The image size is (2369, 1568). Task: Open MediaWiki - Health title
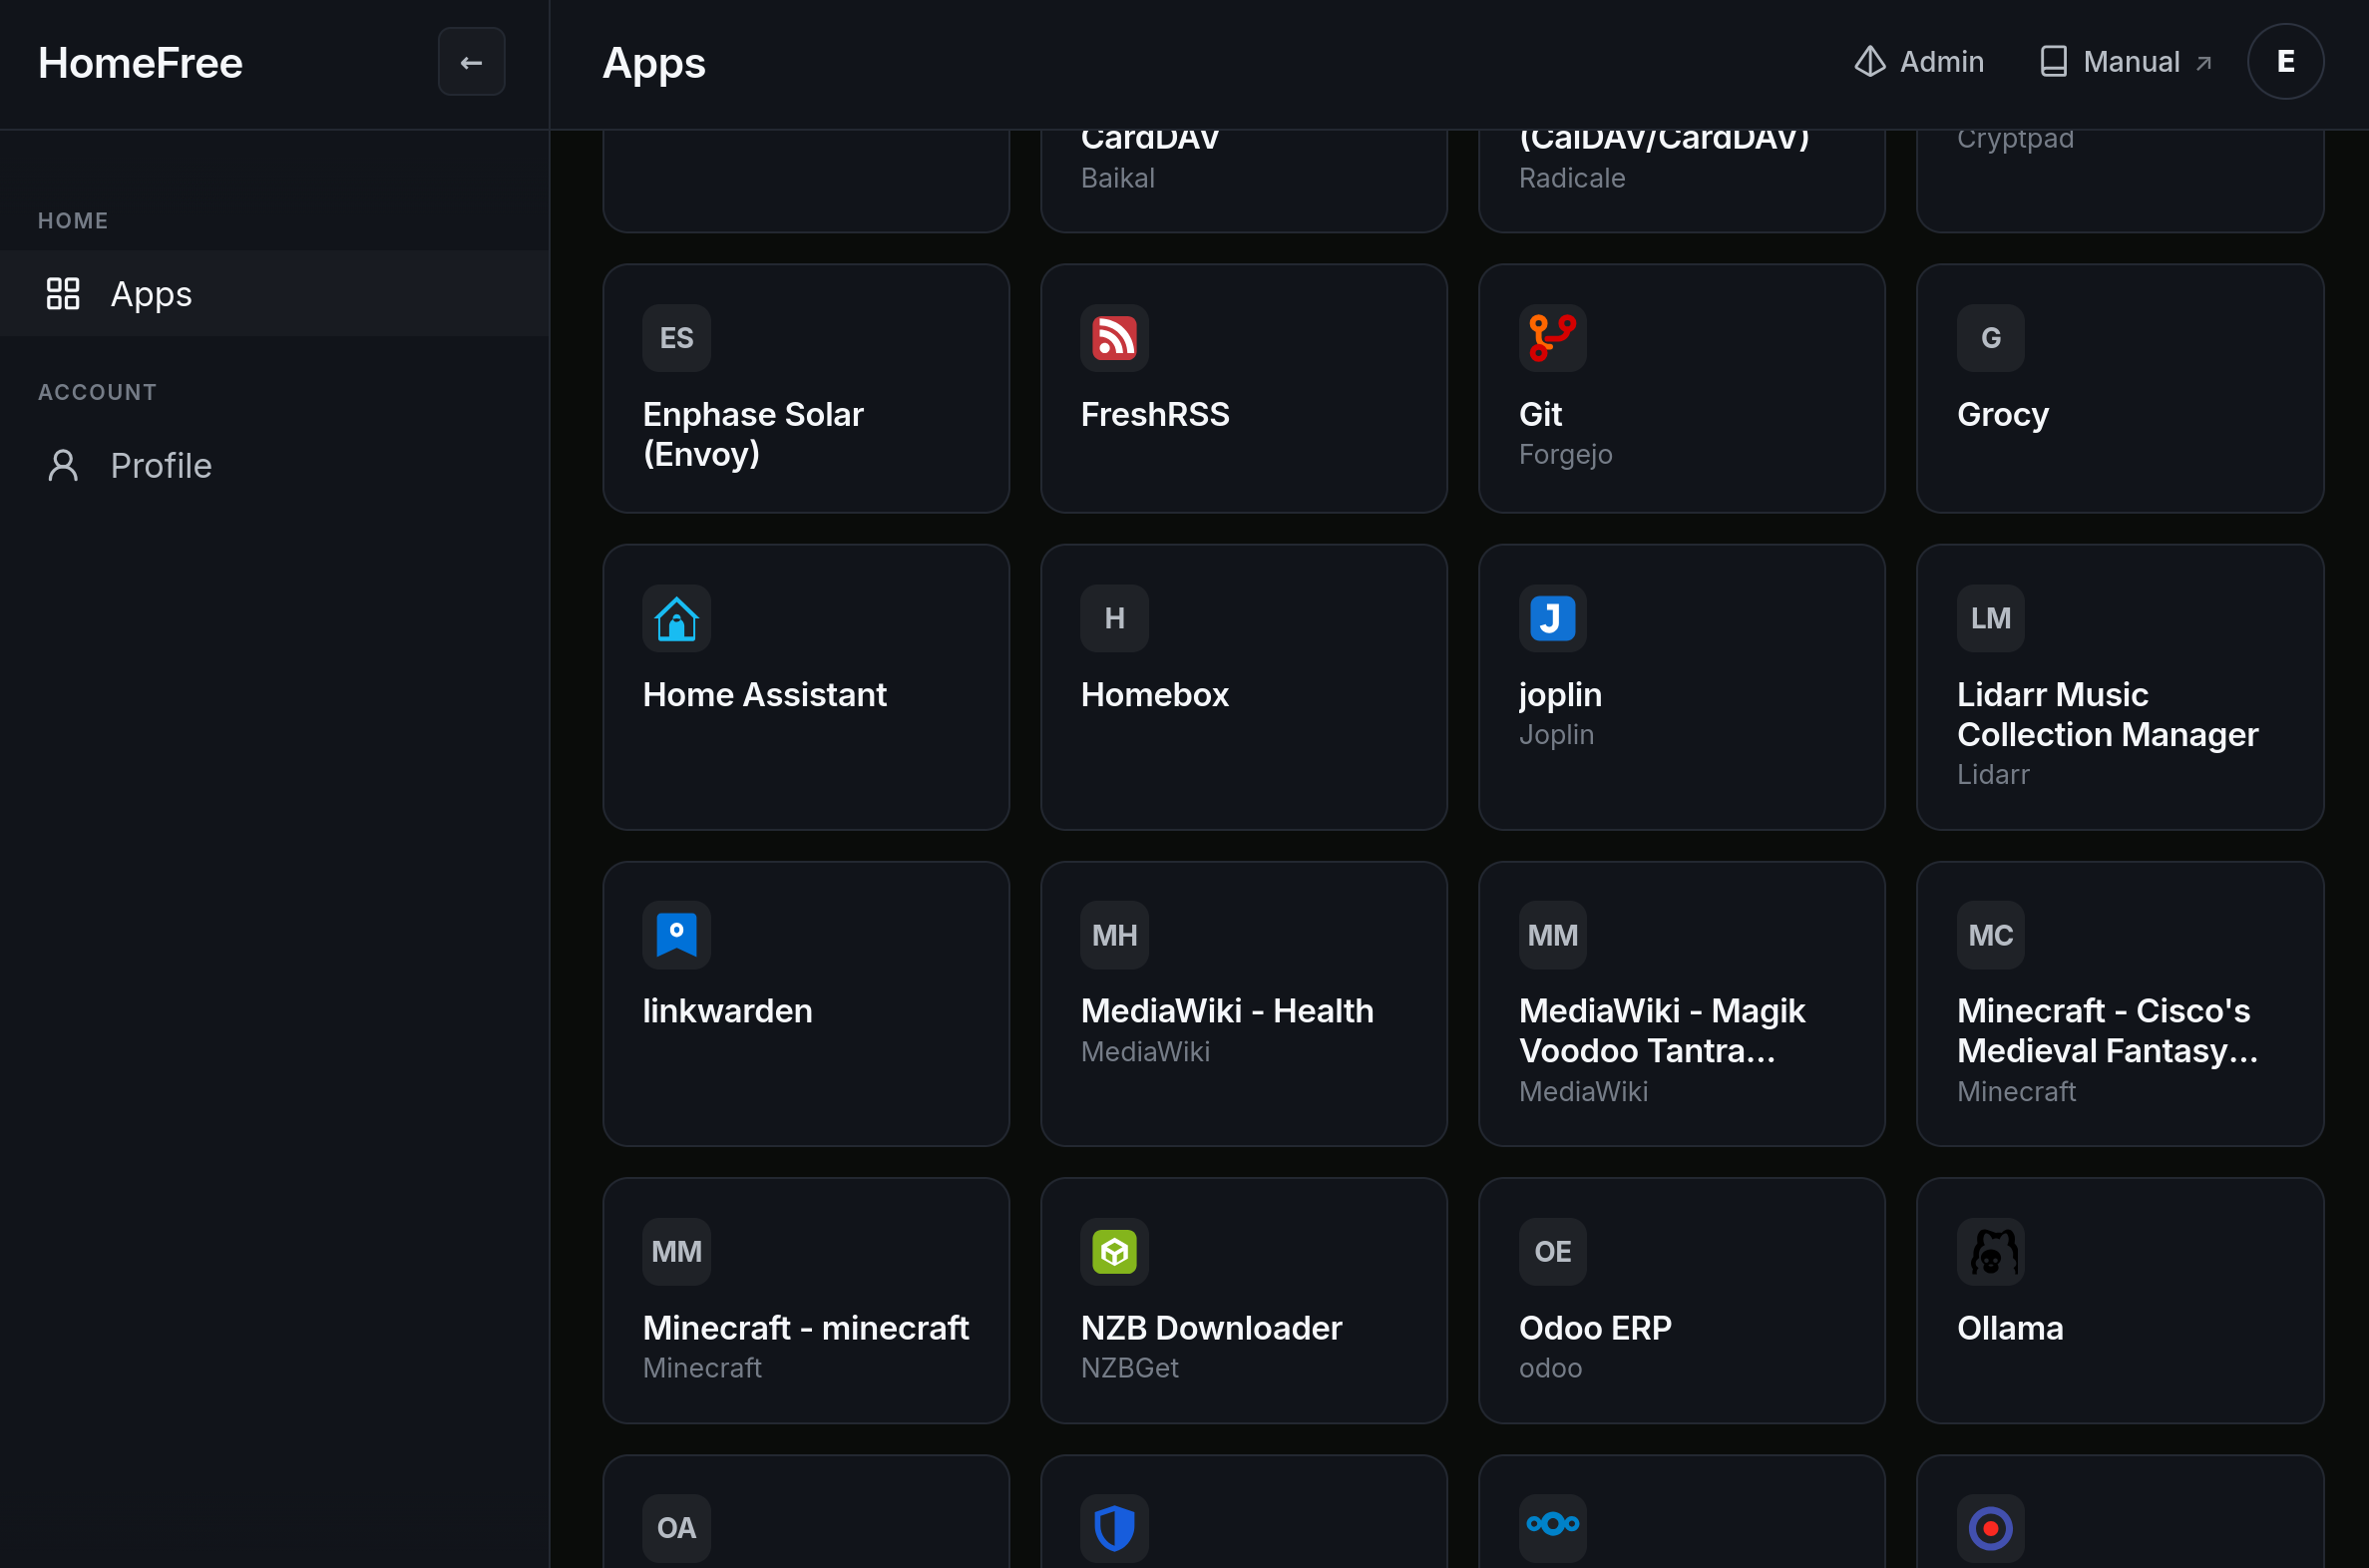point(1227,1011)
